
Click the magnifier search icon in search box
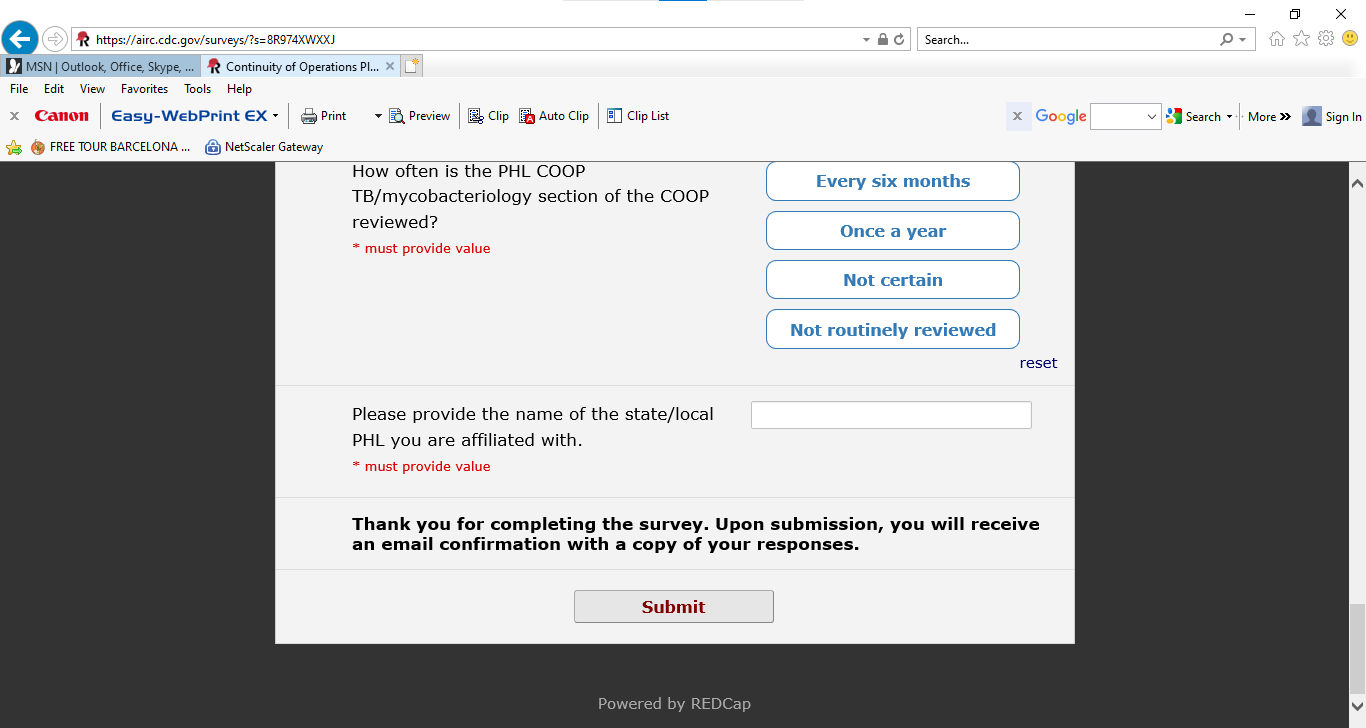(1227, 40)
